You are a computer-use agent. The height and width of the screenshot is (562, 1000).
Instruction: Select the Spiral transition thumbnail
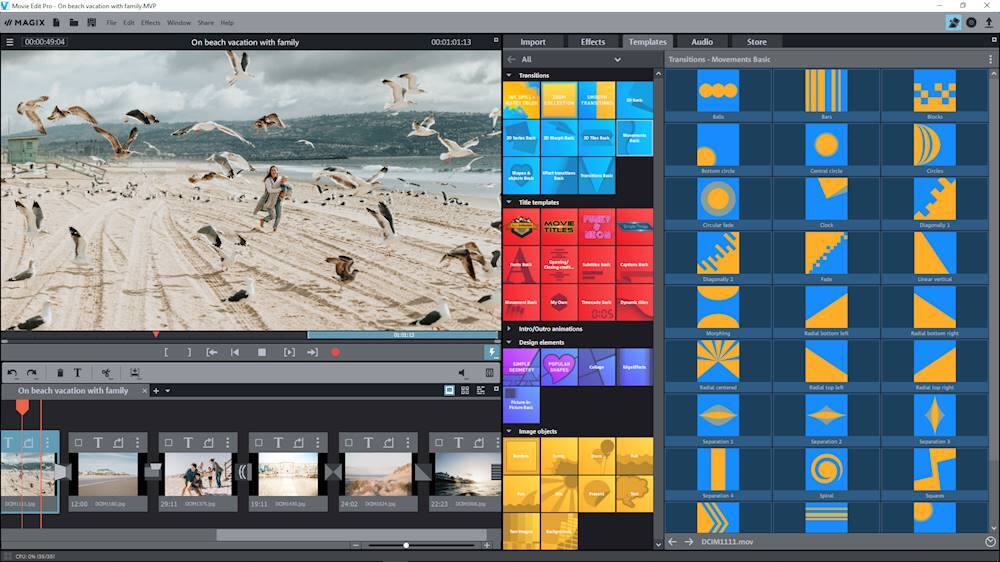[826, 468]
